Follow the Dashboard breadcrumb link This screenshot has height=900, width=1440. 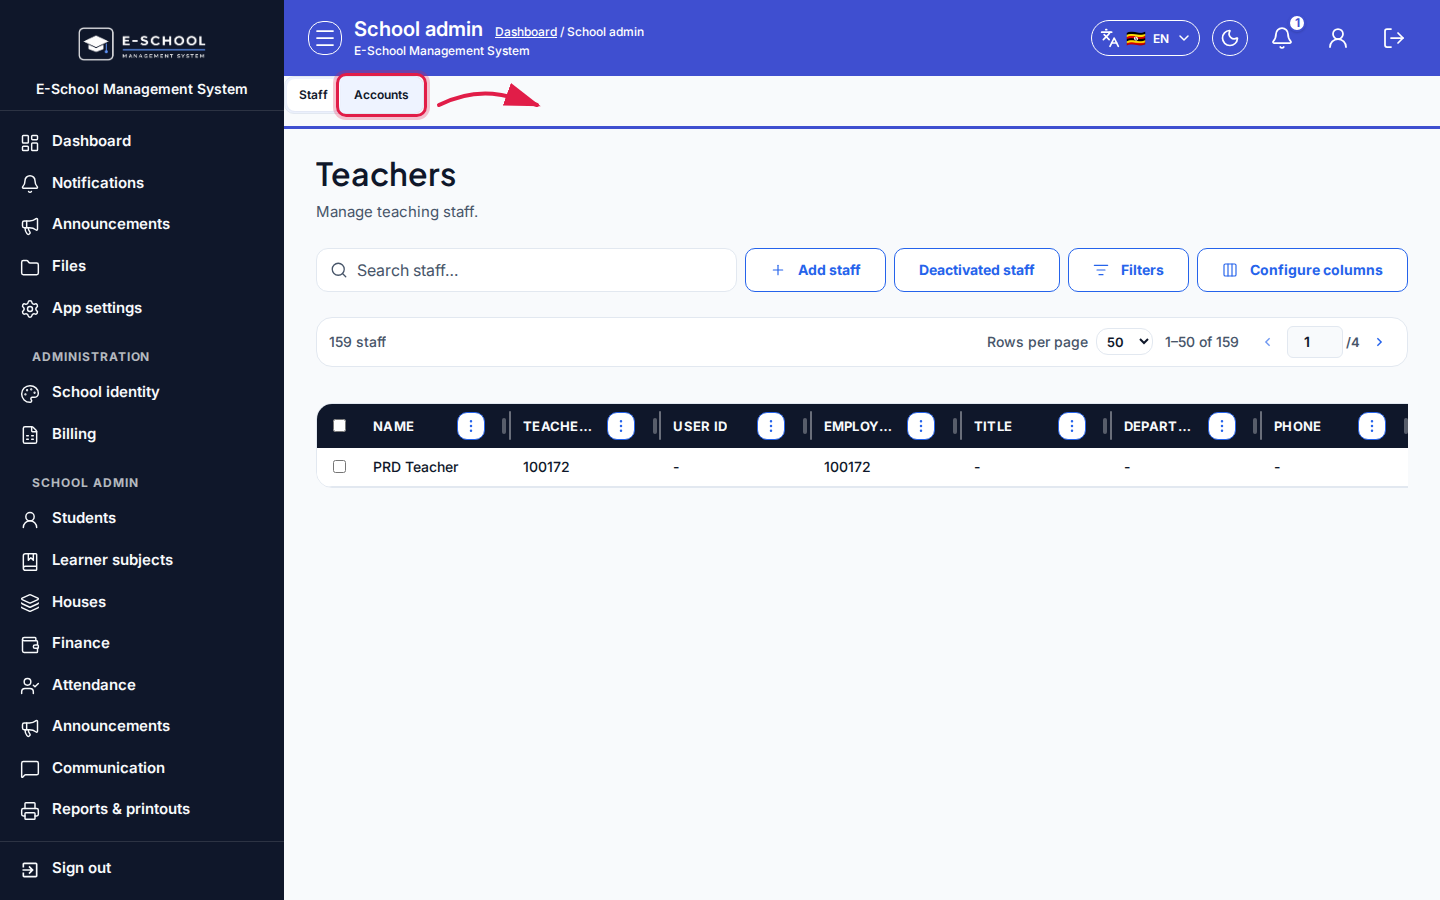(x=526, y=32)
